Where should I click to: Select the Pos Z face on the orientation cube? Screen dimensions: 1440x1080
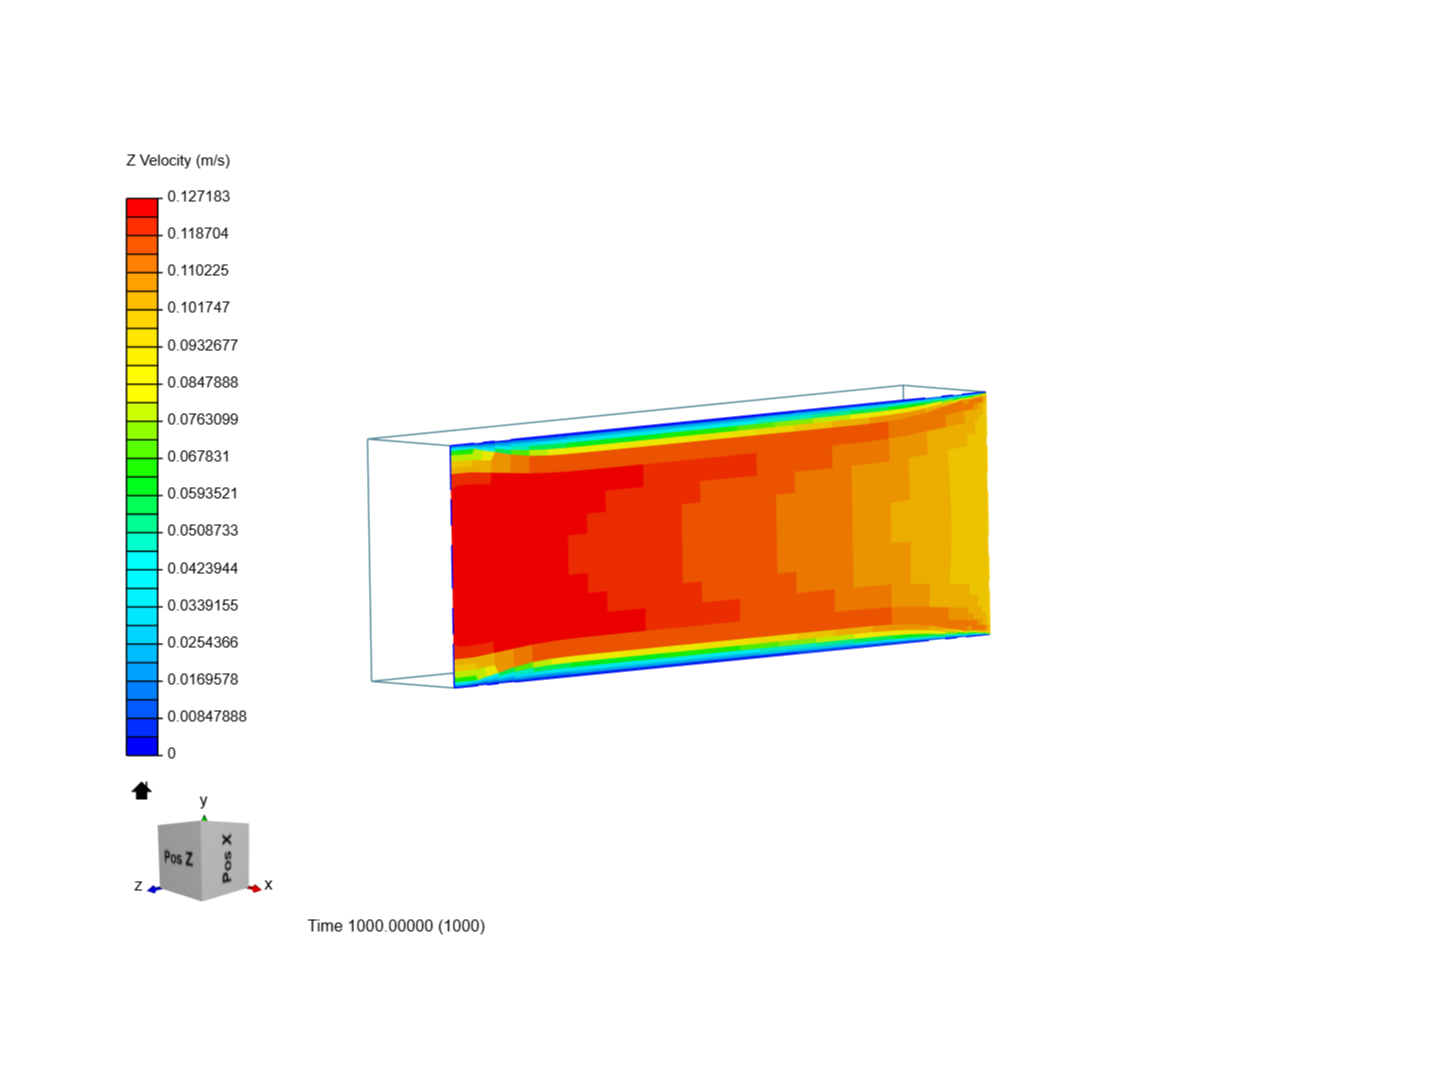point(178,857)
